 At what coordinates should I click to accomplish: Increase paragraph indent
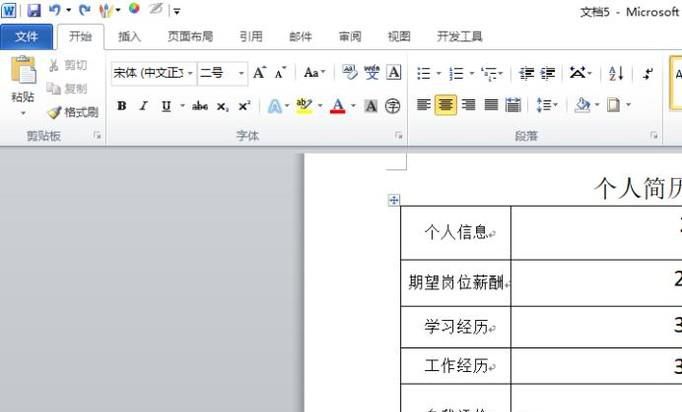click(x=548, y=73)
